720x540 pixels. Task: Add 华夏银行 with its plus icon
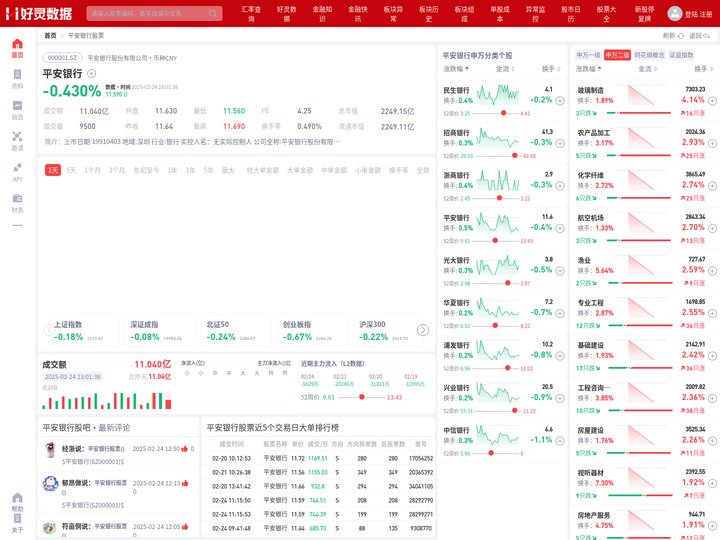pos(560,313)
